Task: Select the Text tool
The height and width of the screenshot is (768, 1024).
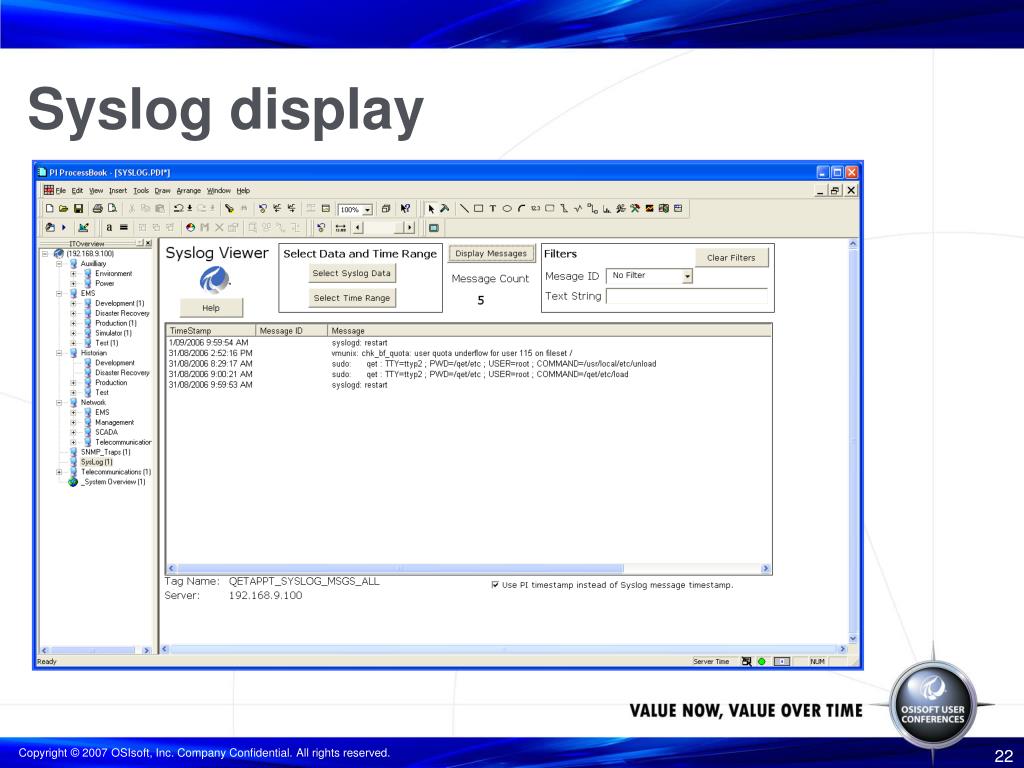Action: pos(492,209)
